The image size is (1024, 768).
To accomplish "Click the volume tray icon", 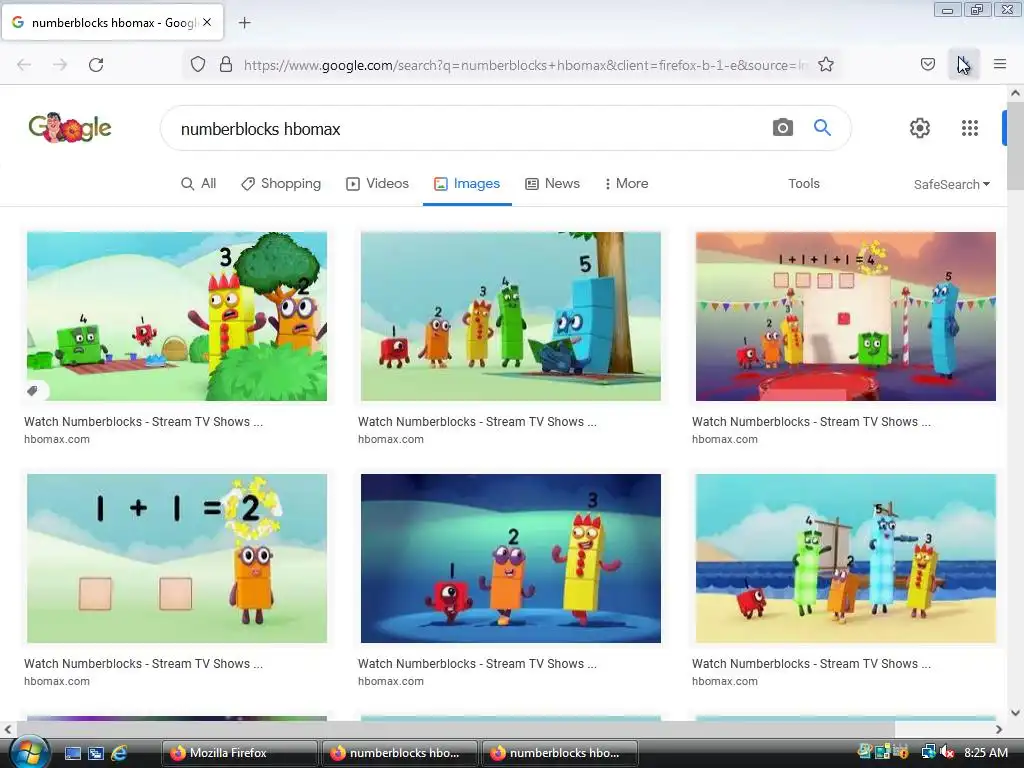I will pos(947,752).
